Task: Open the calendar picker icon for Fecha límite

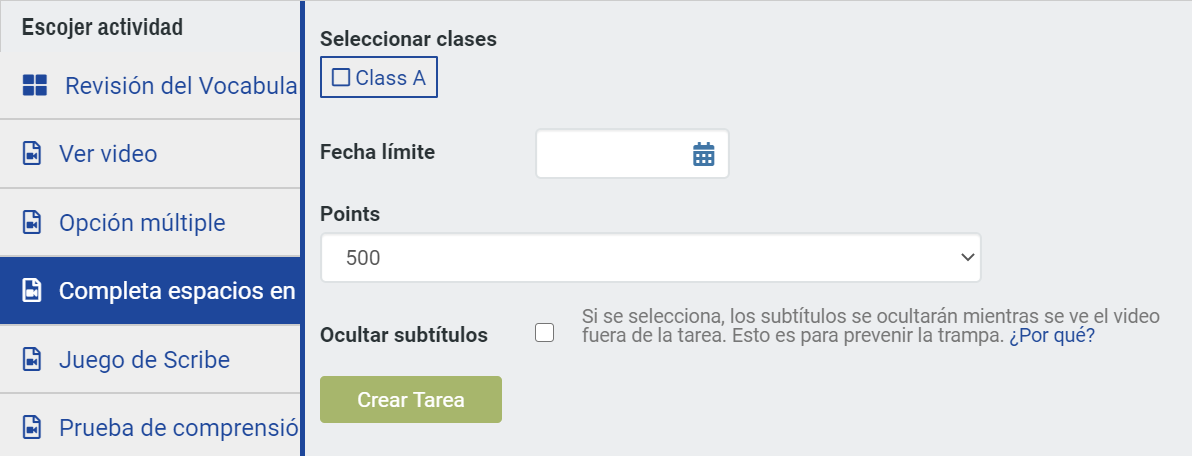Action: pyautogui.click(x=703, y=154)
